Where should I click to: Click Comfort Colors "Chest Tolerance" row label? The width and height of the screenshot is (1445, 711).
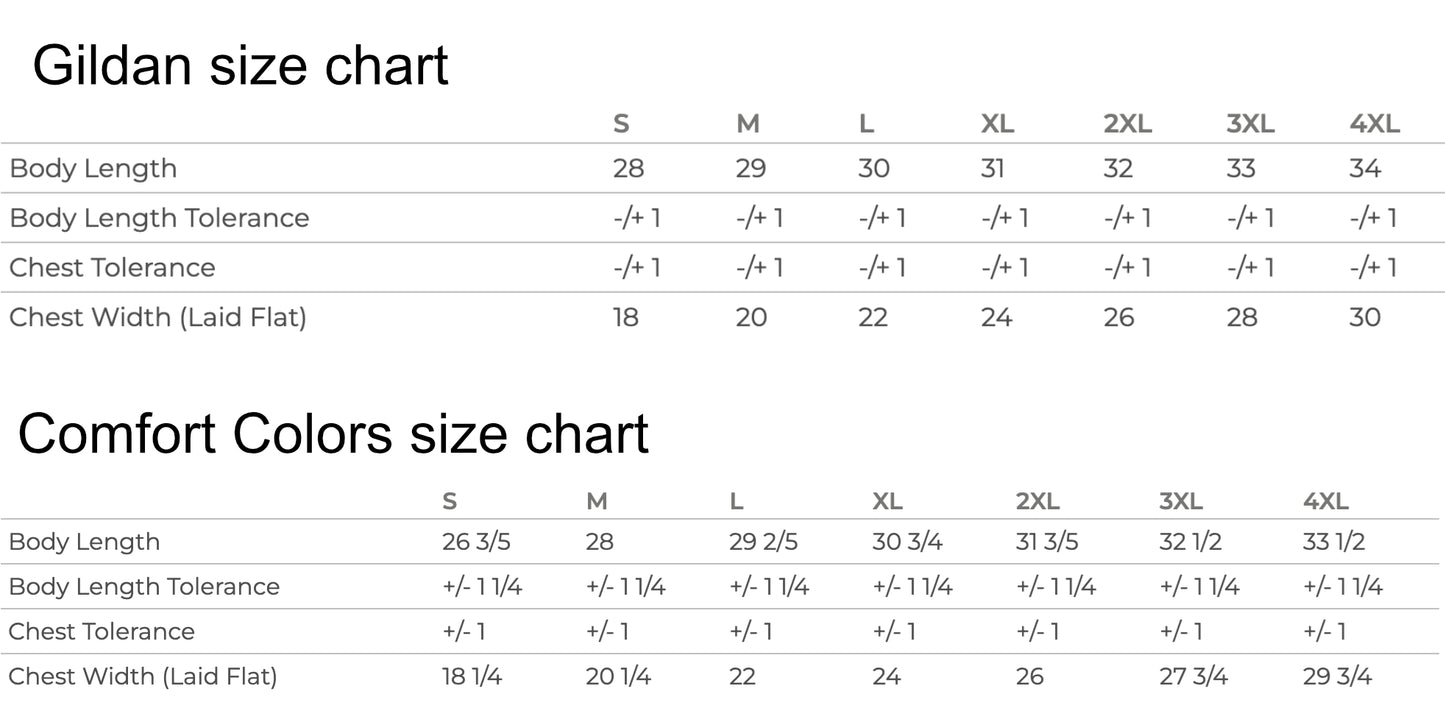pos(102,631)
